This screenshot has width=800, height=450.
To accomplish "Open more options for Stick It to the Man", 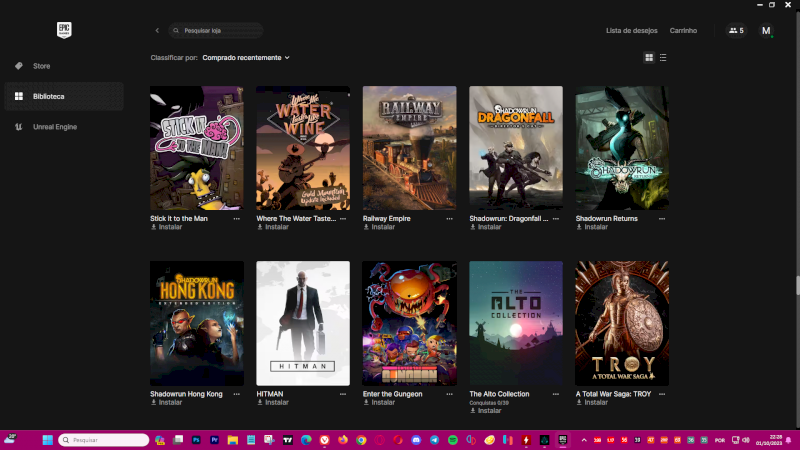I will 237,218.
